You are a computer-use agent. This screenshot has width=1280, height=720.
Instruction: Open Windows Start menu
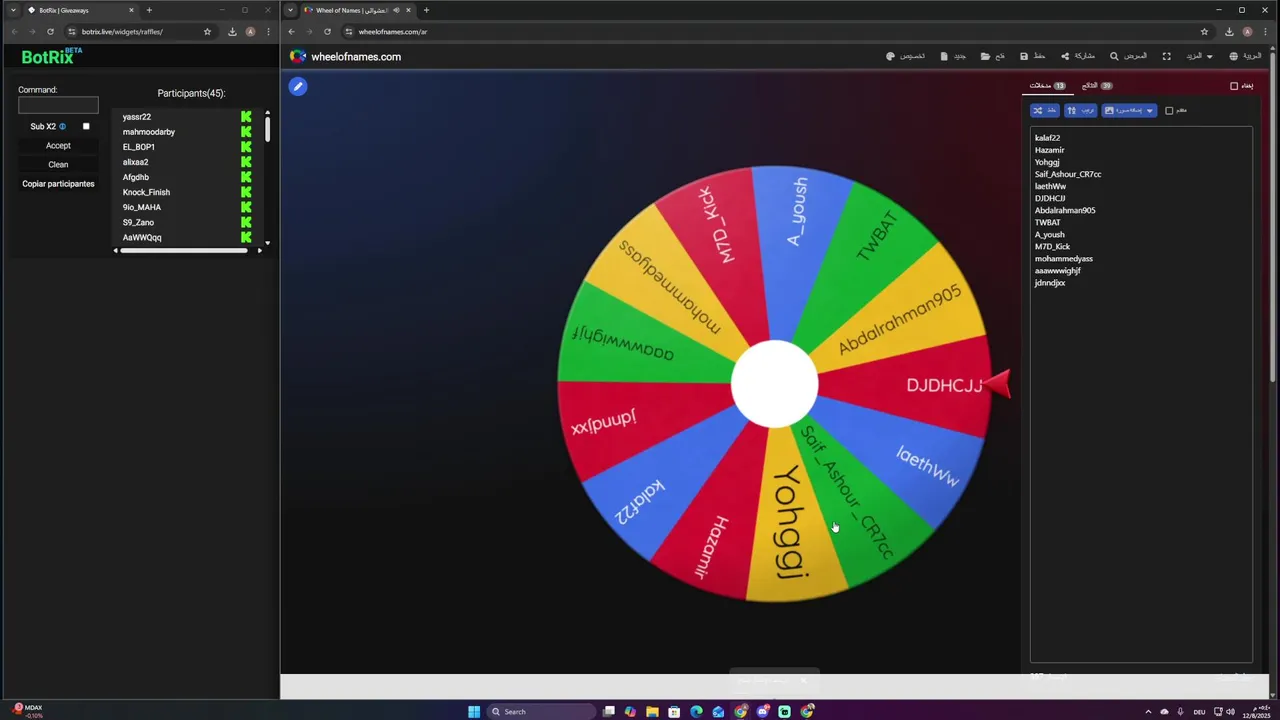pos(474,712)
